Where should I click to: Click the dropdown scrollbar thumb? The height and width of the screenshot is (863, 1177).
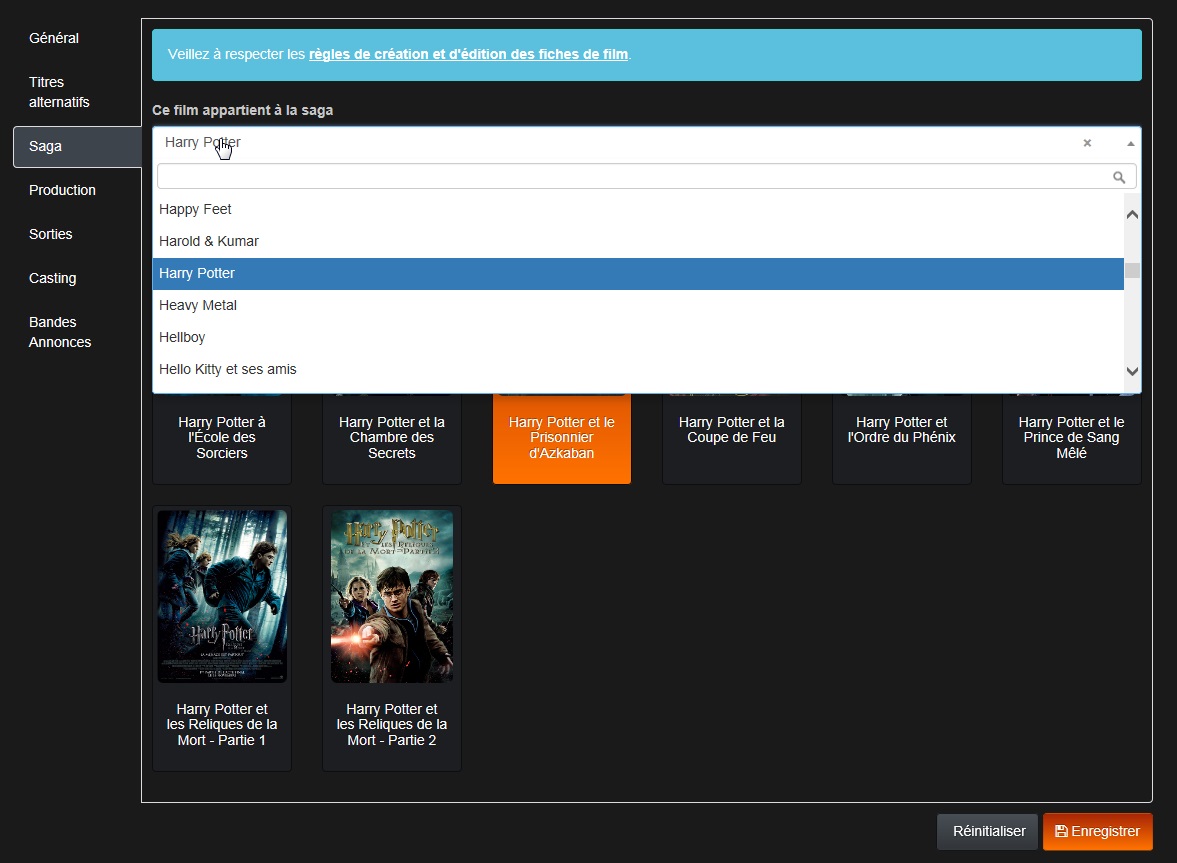[1132, 270]
